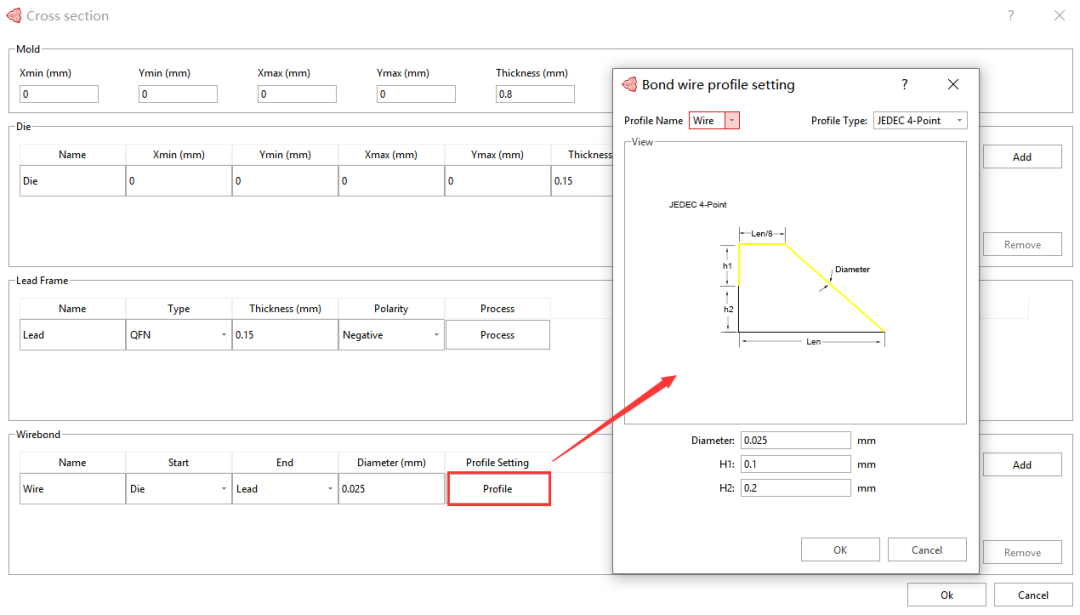
Task: Click the Diameter field in profile dialog
Action: 795,441
